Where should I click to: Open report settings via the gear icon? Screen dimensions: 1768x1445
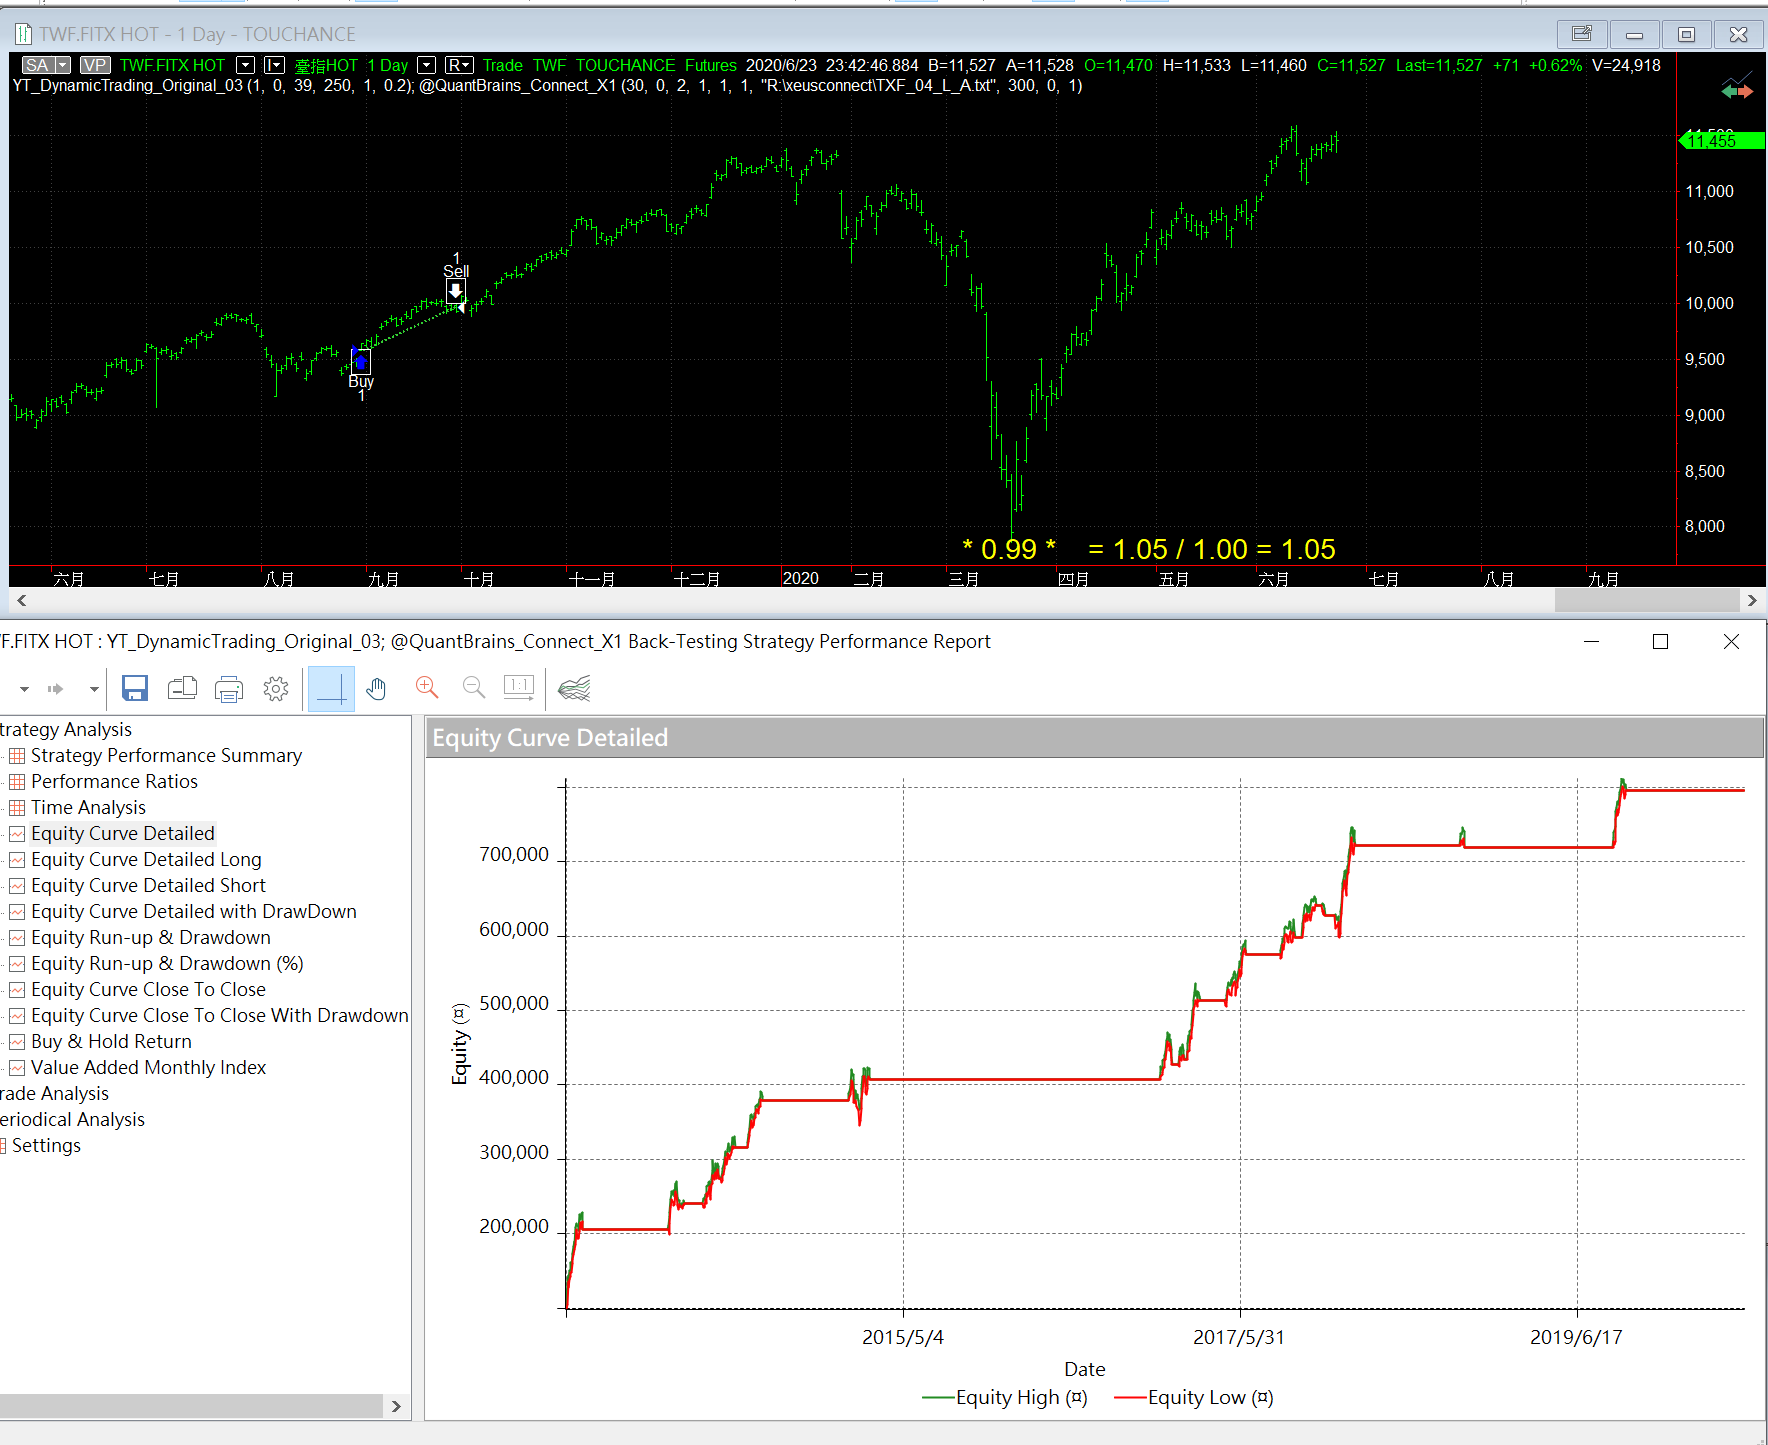point(276,688)
